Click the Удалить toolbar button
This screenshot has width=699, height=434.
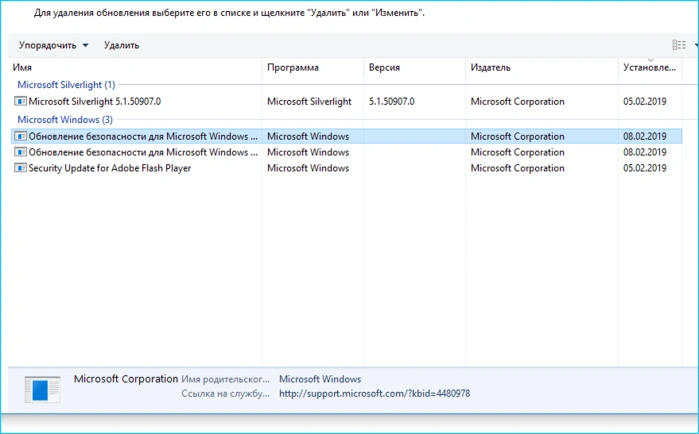(121, 45)
